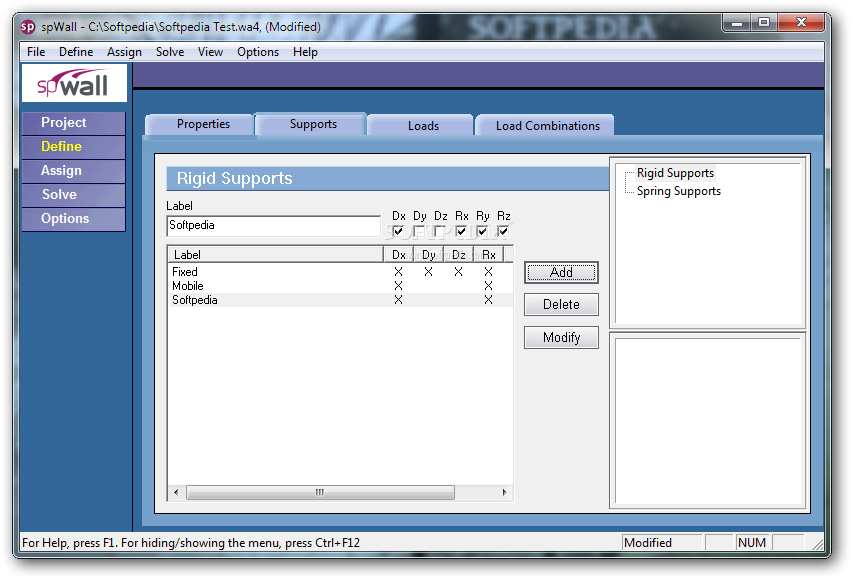The height and width of the screenshot is (579, 852).
Task: Click the horizontal scrollbar right arrow
Action: [505, 493]
